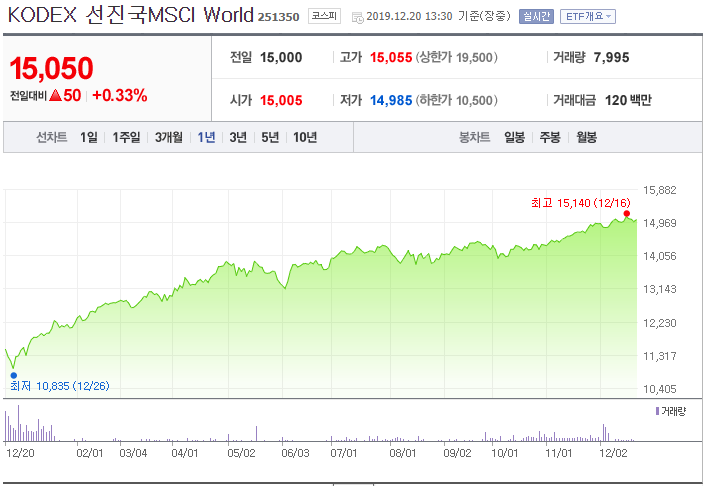The width and height of the screenshot is (703, 486).
Task: Click the 거래량 value 7,995
Action: coord(612,57)
